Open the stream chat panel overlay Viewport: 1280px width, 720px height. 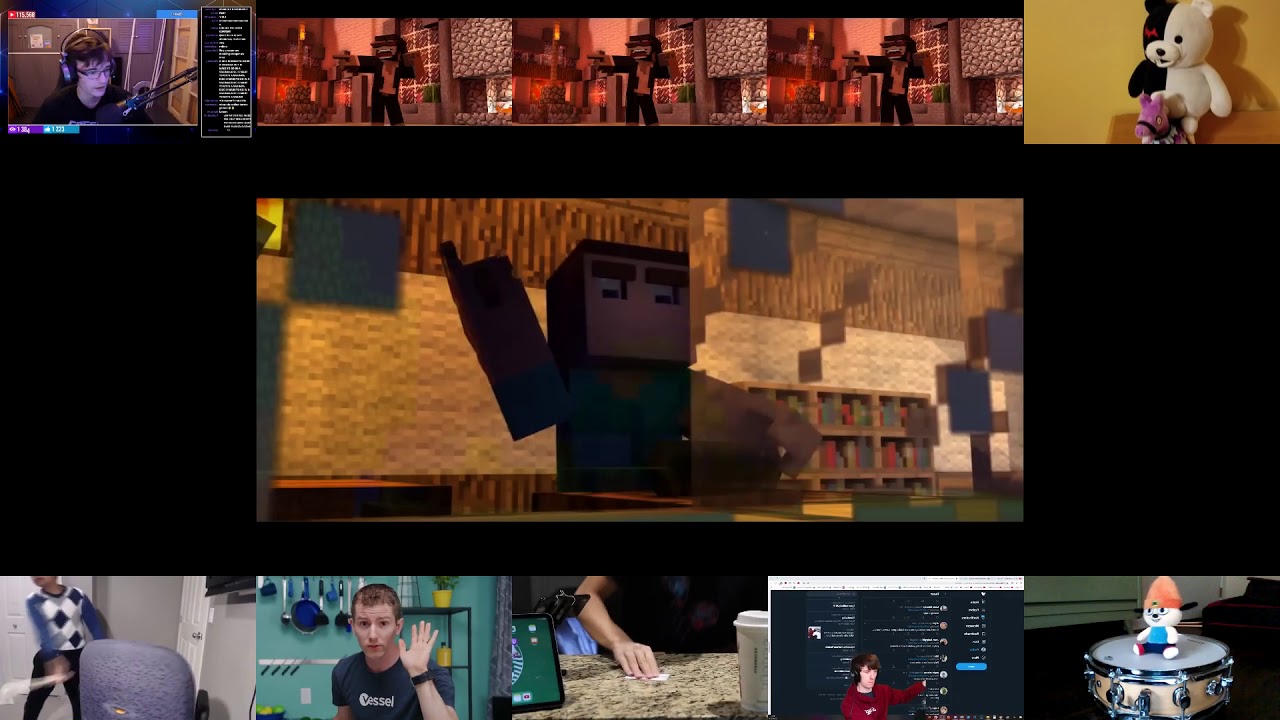[x=226, y=71]
